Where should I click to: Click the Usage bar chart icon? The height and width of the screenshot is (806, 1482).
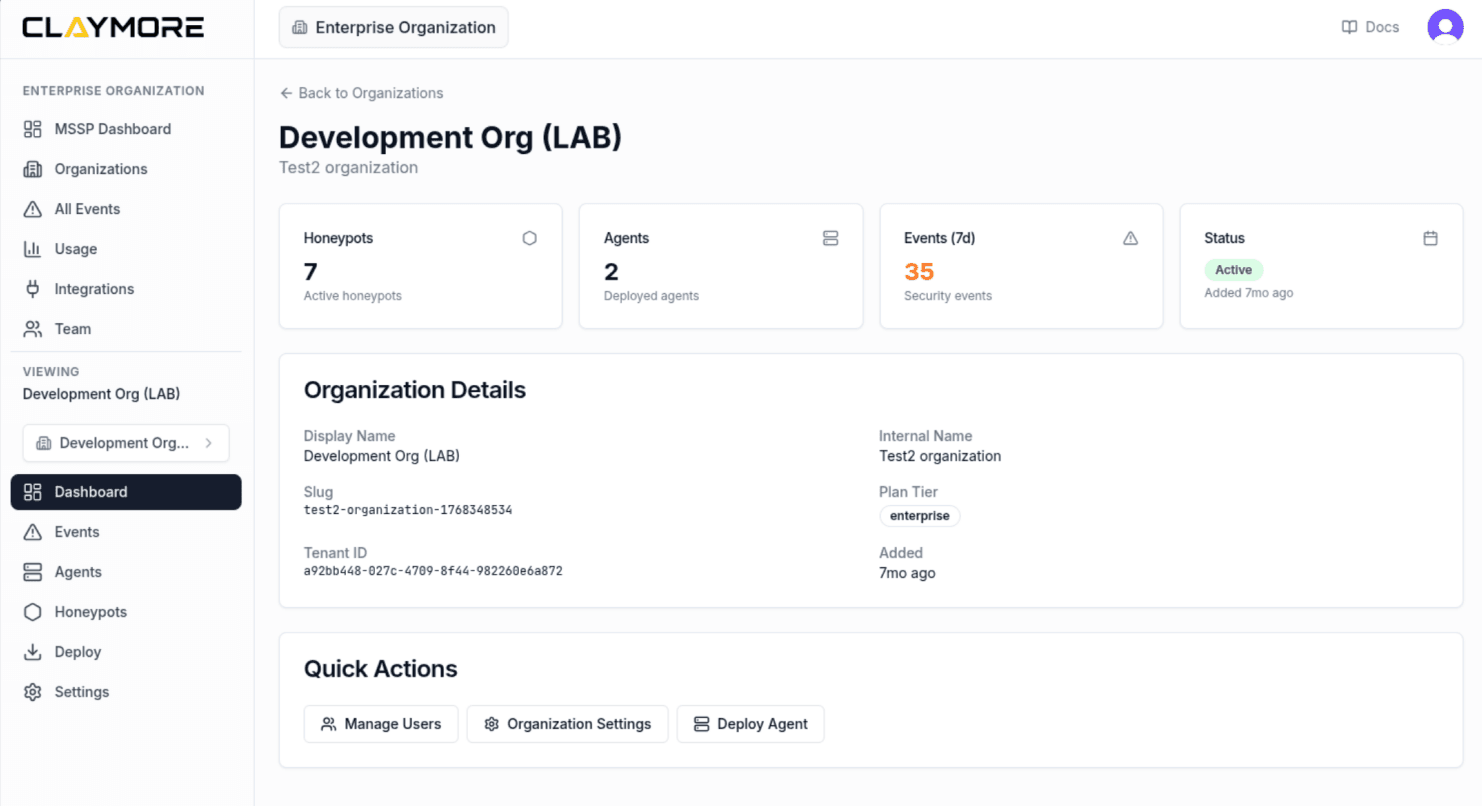coord(33,249)
